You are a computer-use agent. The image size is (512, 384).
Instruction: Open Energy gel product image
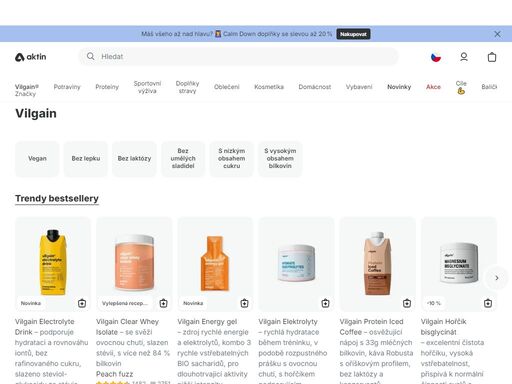click(x=215, y=263)
